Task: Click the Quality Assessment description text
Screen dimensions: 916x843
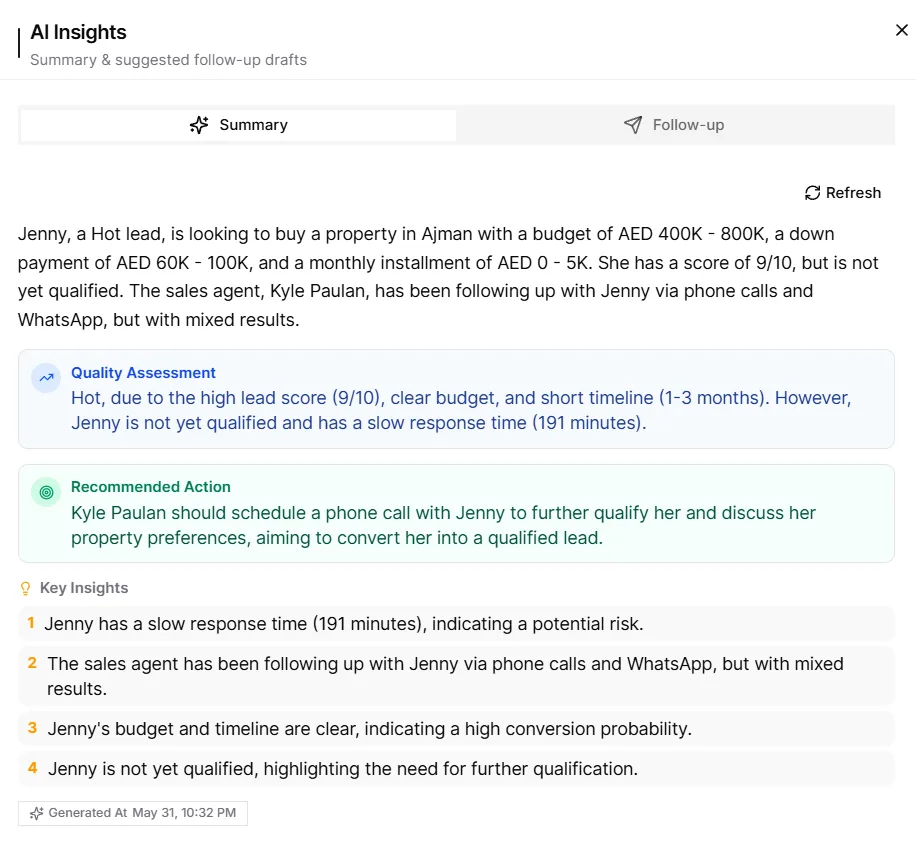Action: coord(461,410)
